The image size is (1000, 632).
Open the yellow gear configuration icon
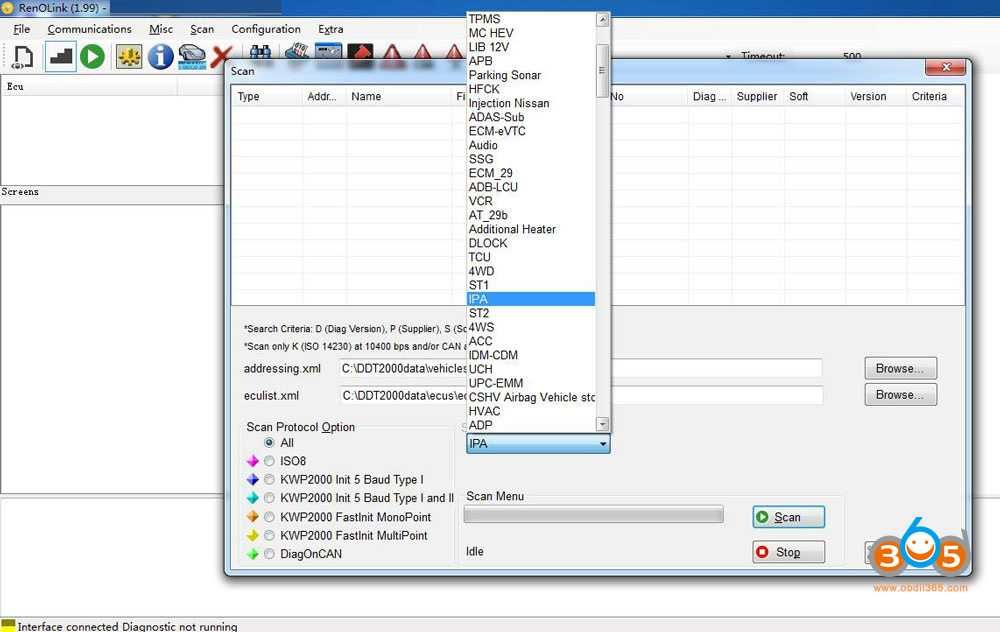(x=129, y=56)
